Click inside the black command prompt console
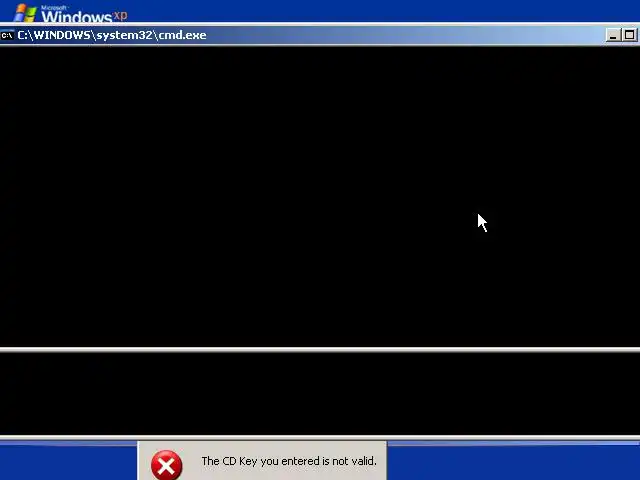The width and height of the screenshot is (640, 480). tap(320, 196)
